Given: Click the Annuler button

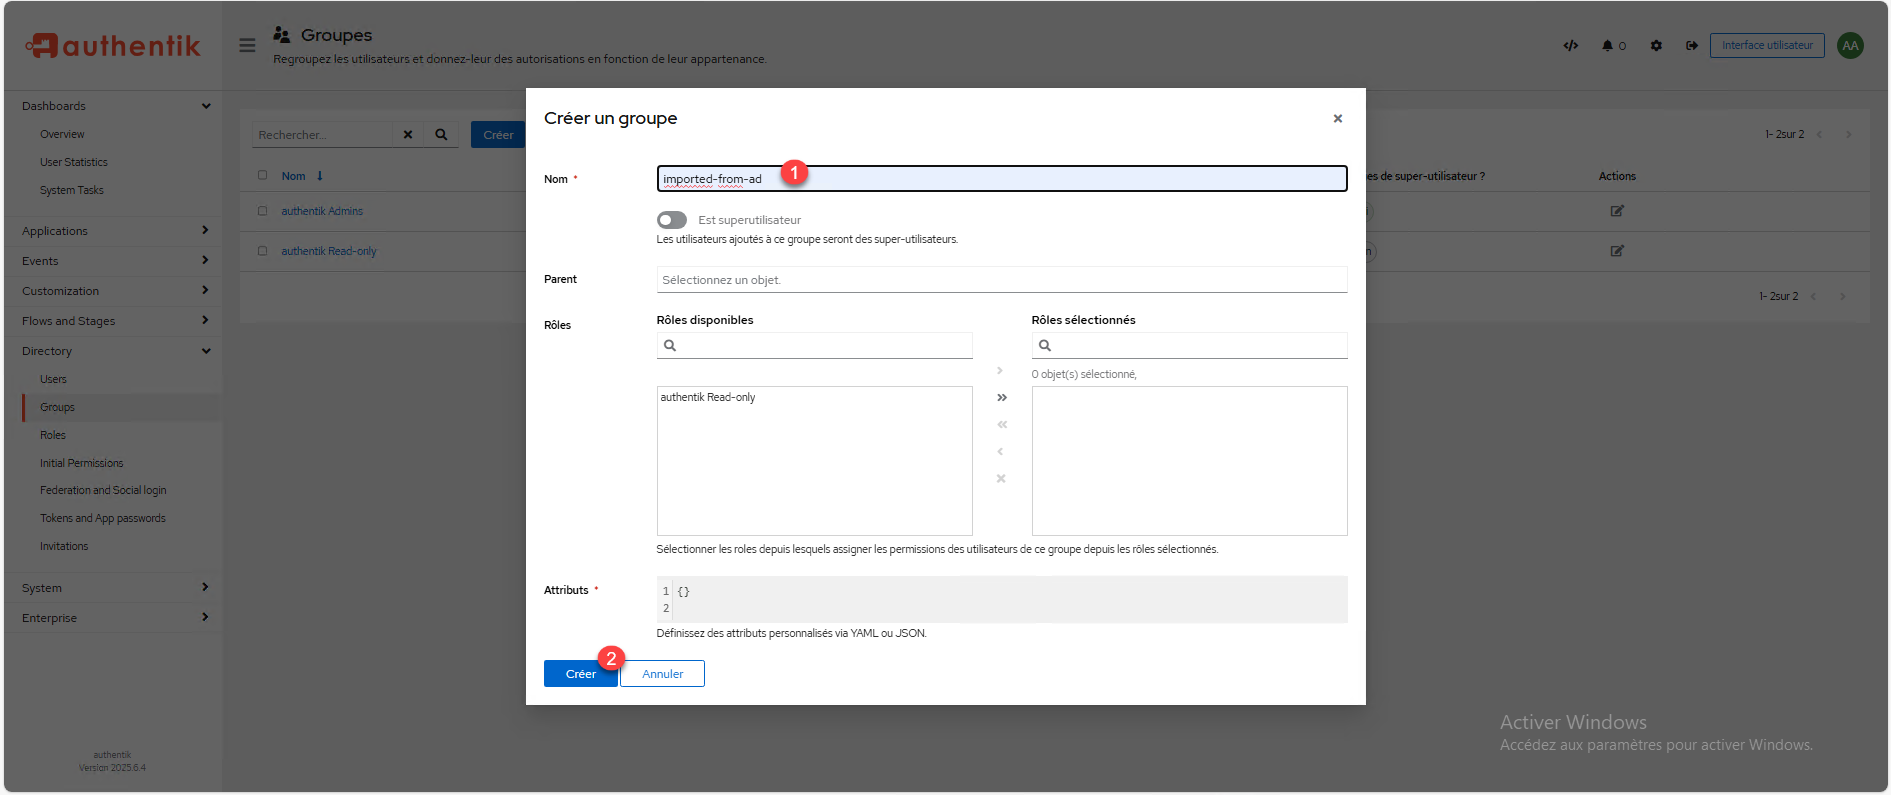Looking at the screenshot, I should click(x=662, y=674).
